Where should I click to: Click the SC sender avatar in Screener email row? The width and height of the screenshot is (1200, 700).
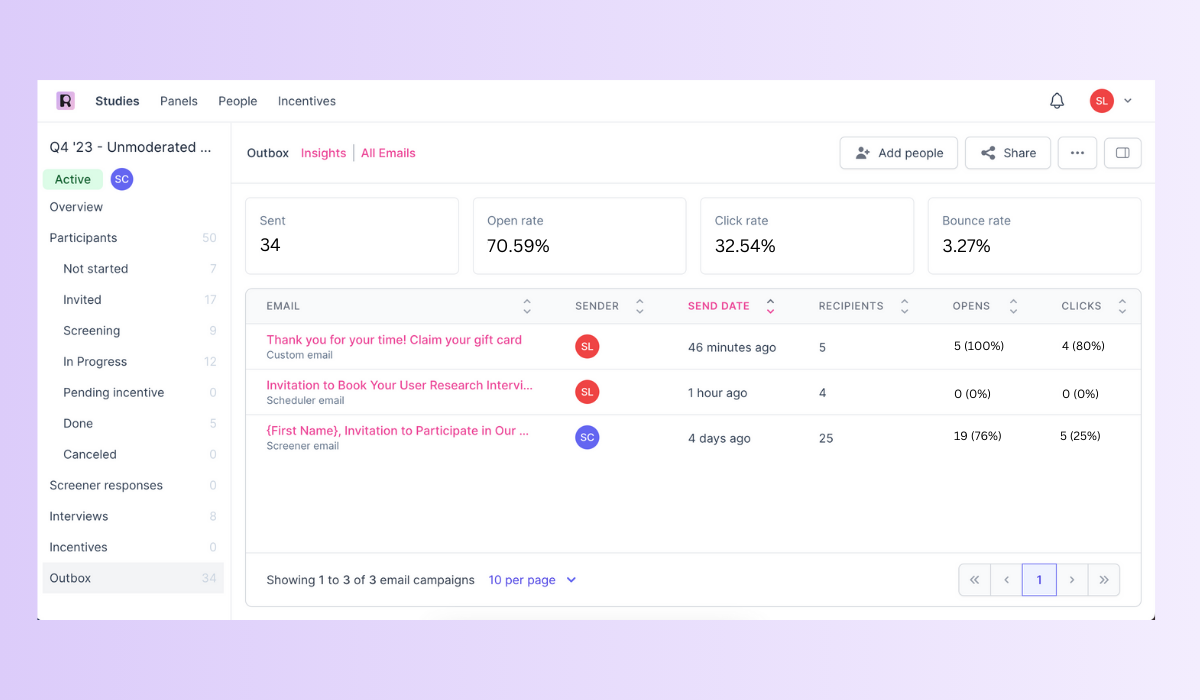coord(587,437)
